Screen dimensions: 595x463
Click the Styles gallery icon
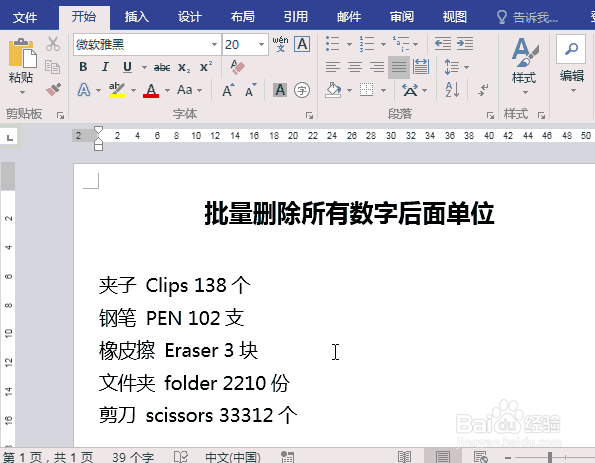pos(524,53)
